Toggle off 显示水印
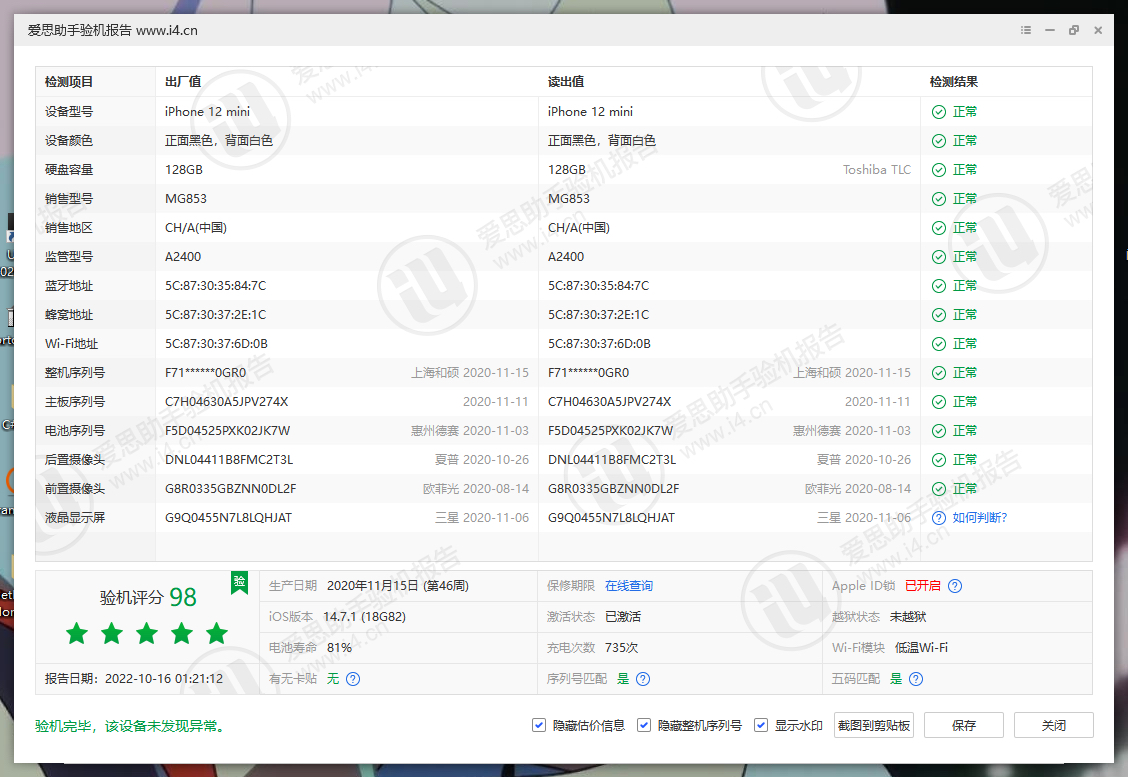This screenshot has width=1128, height=777. pos(761,725)
